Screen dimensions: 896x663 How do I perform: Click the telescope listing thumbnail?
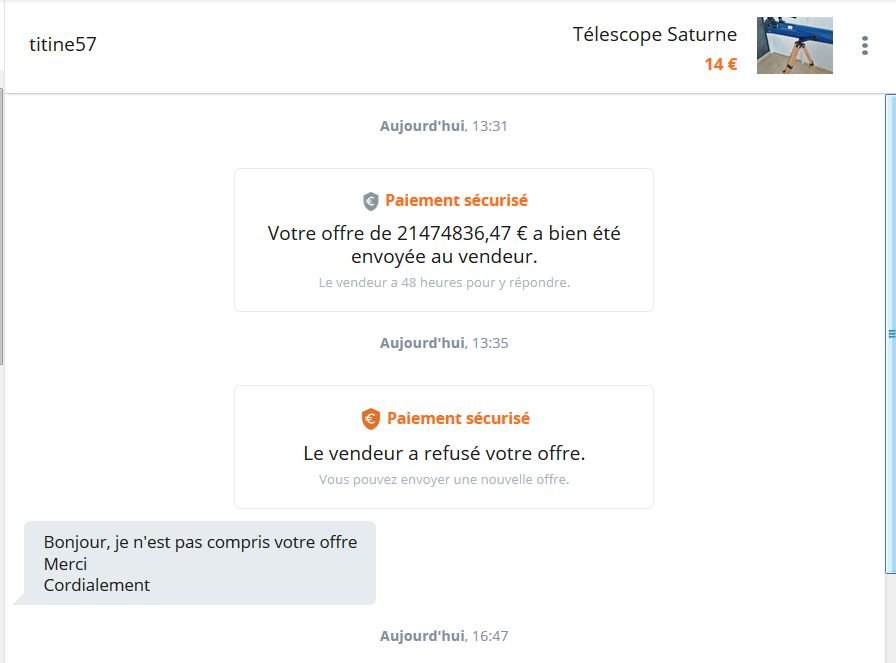794,46
